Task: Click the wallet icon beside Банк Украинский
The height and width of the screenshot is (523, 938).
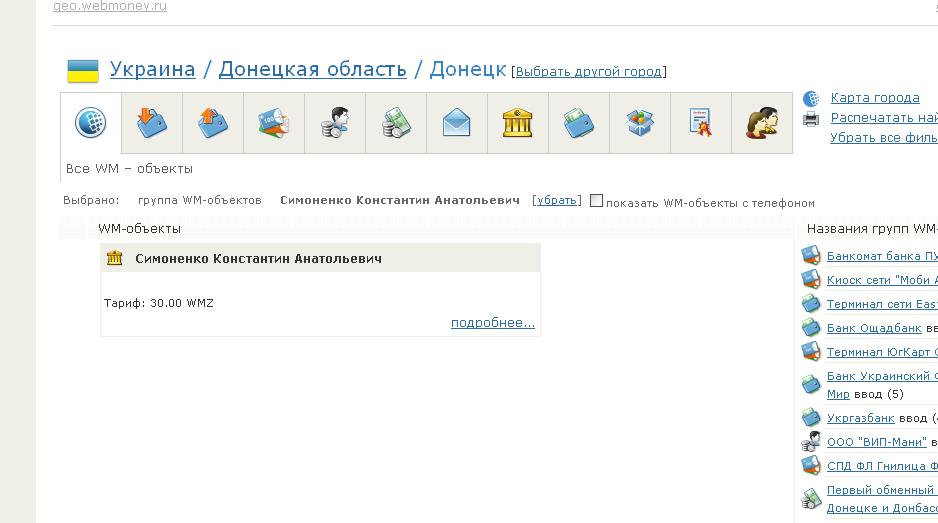Action: pos(811,384)
